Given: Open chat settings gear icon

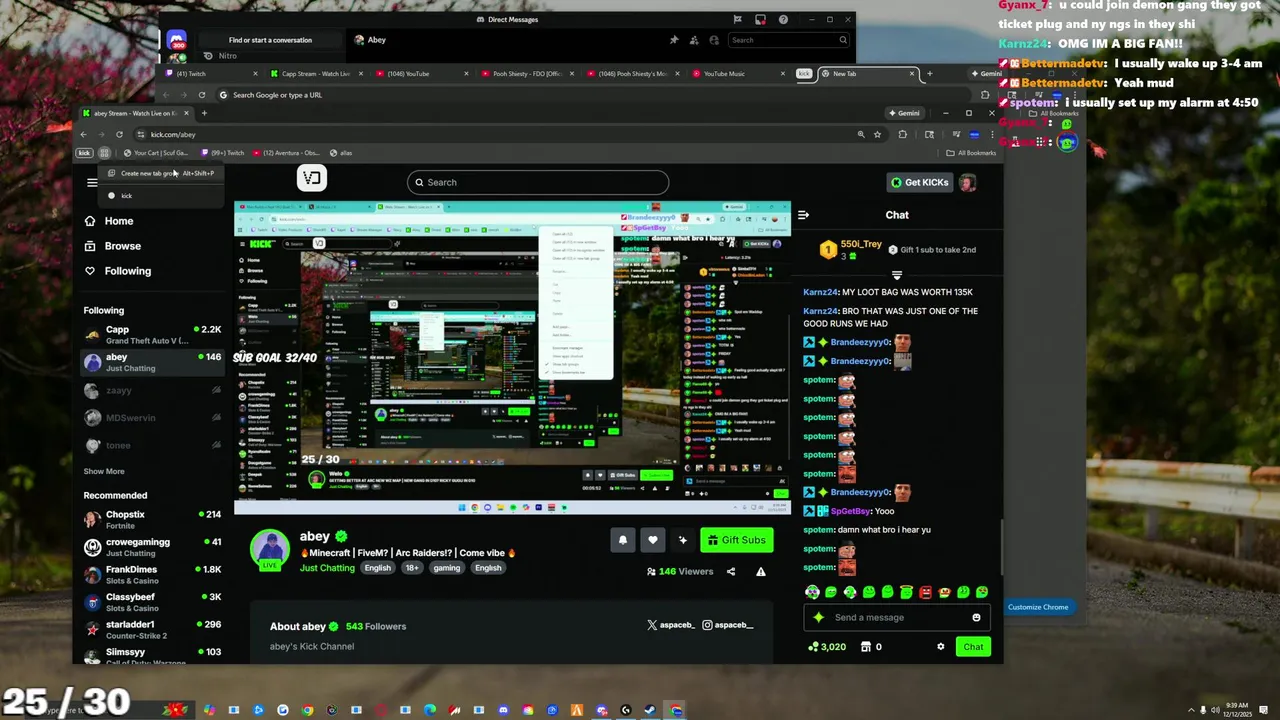Looking at the screenshot, I should pos(940,647).
